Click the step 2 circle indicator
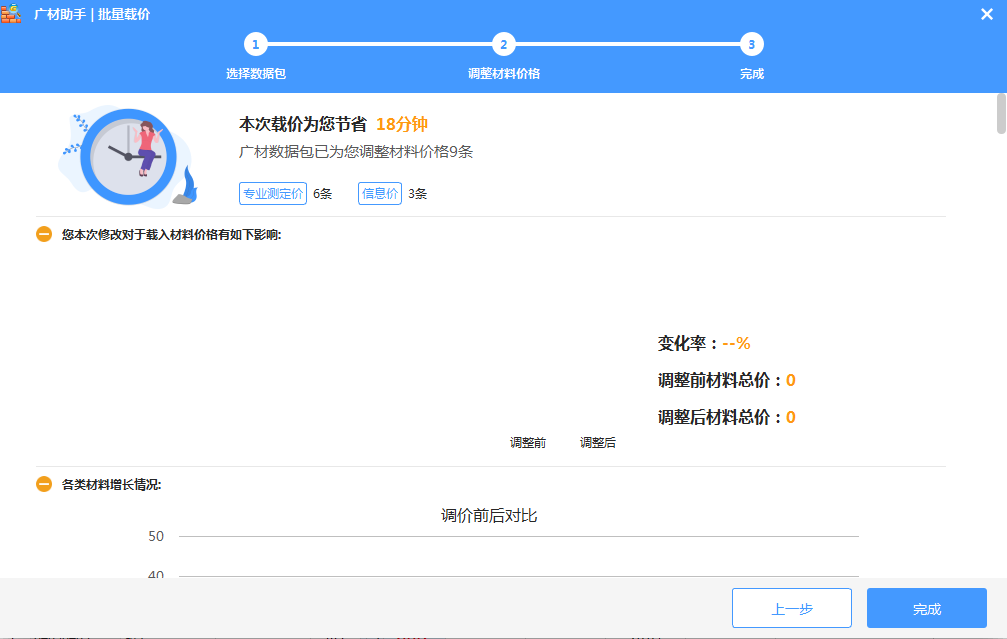The width and height of the screenshot is (1007, 639). coord(504,44)
